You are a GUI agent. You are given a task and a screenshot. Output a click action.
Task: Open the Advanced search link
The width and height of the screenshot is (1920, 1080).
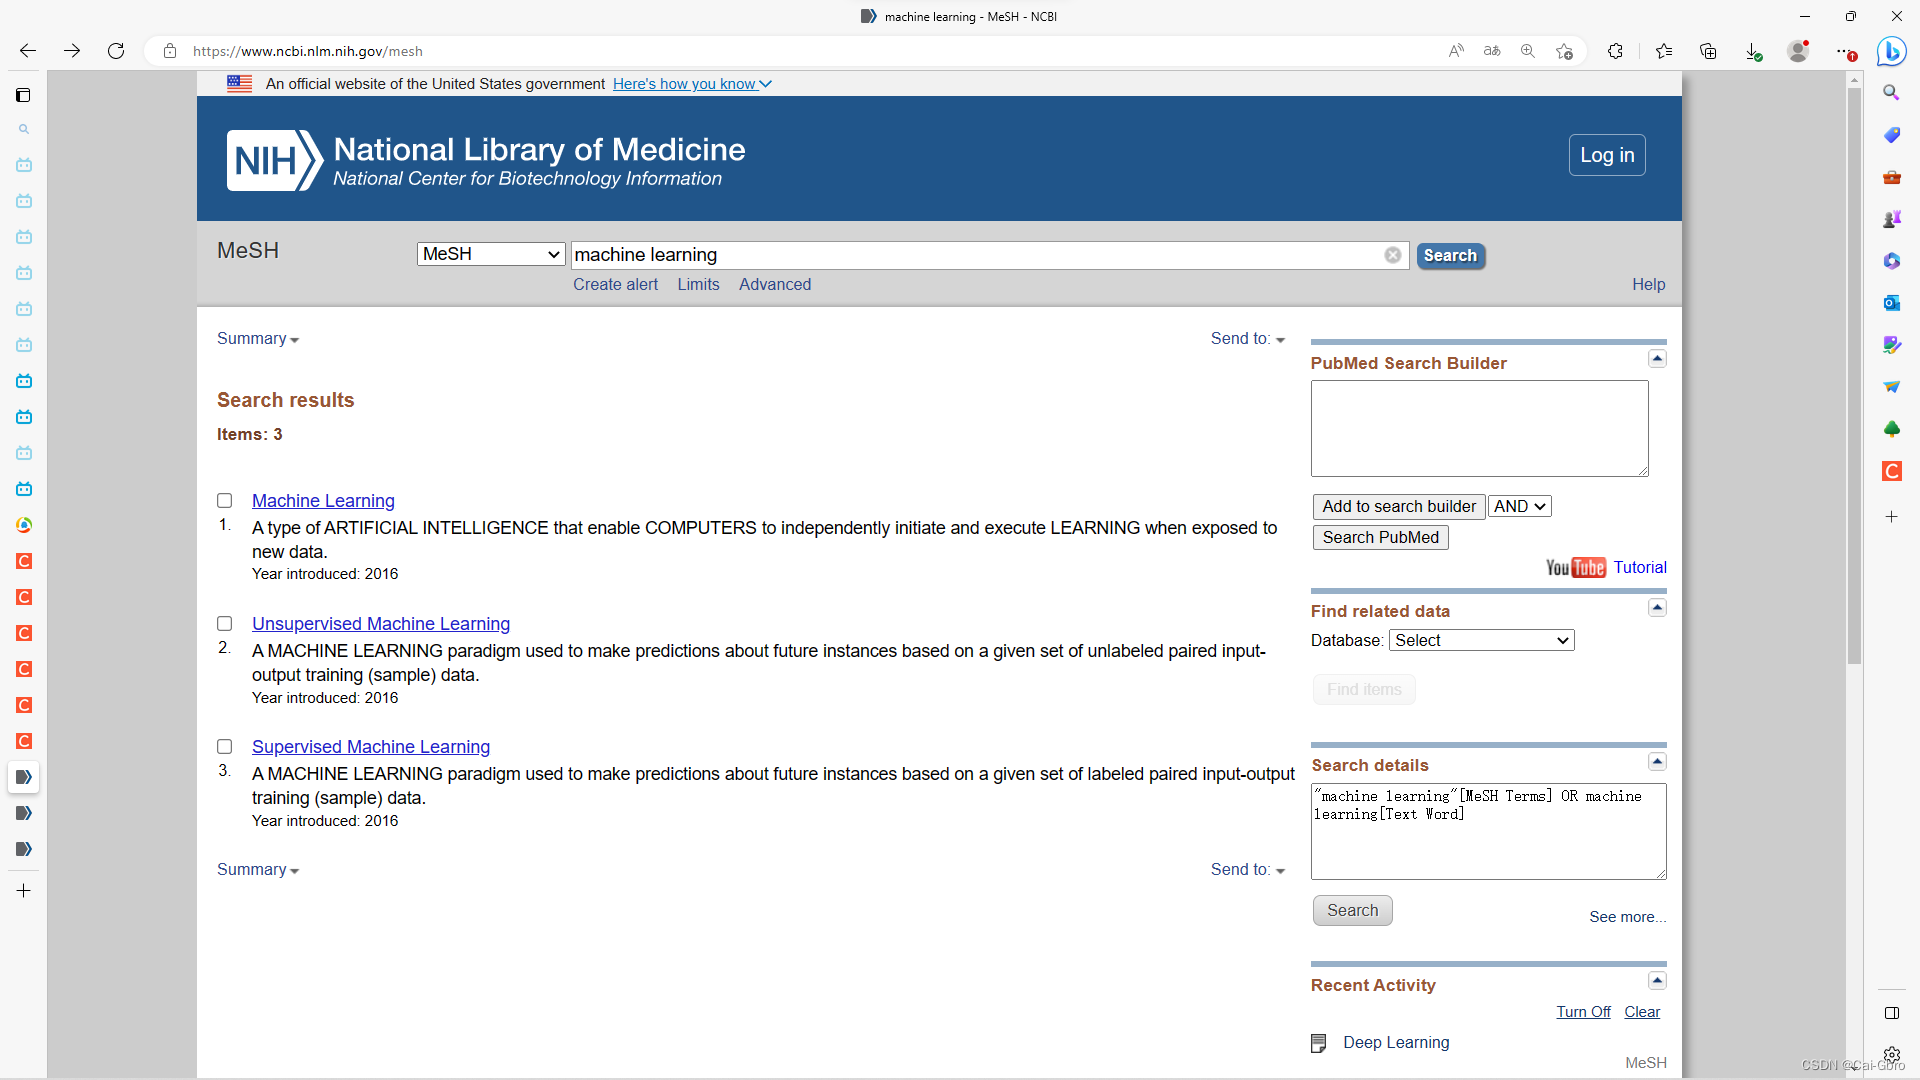[774, 285]
